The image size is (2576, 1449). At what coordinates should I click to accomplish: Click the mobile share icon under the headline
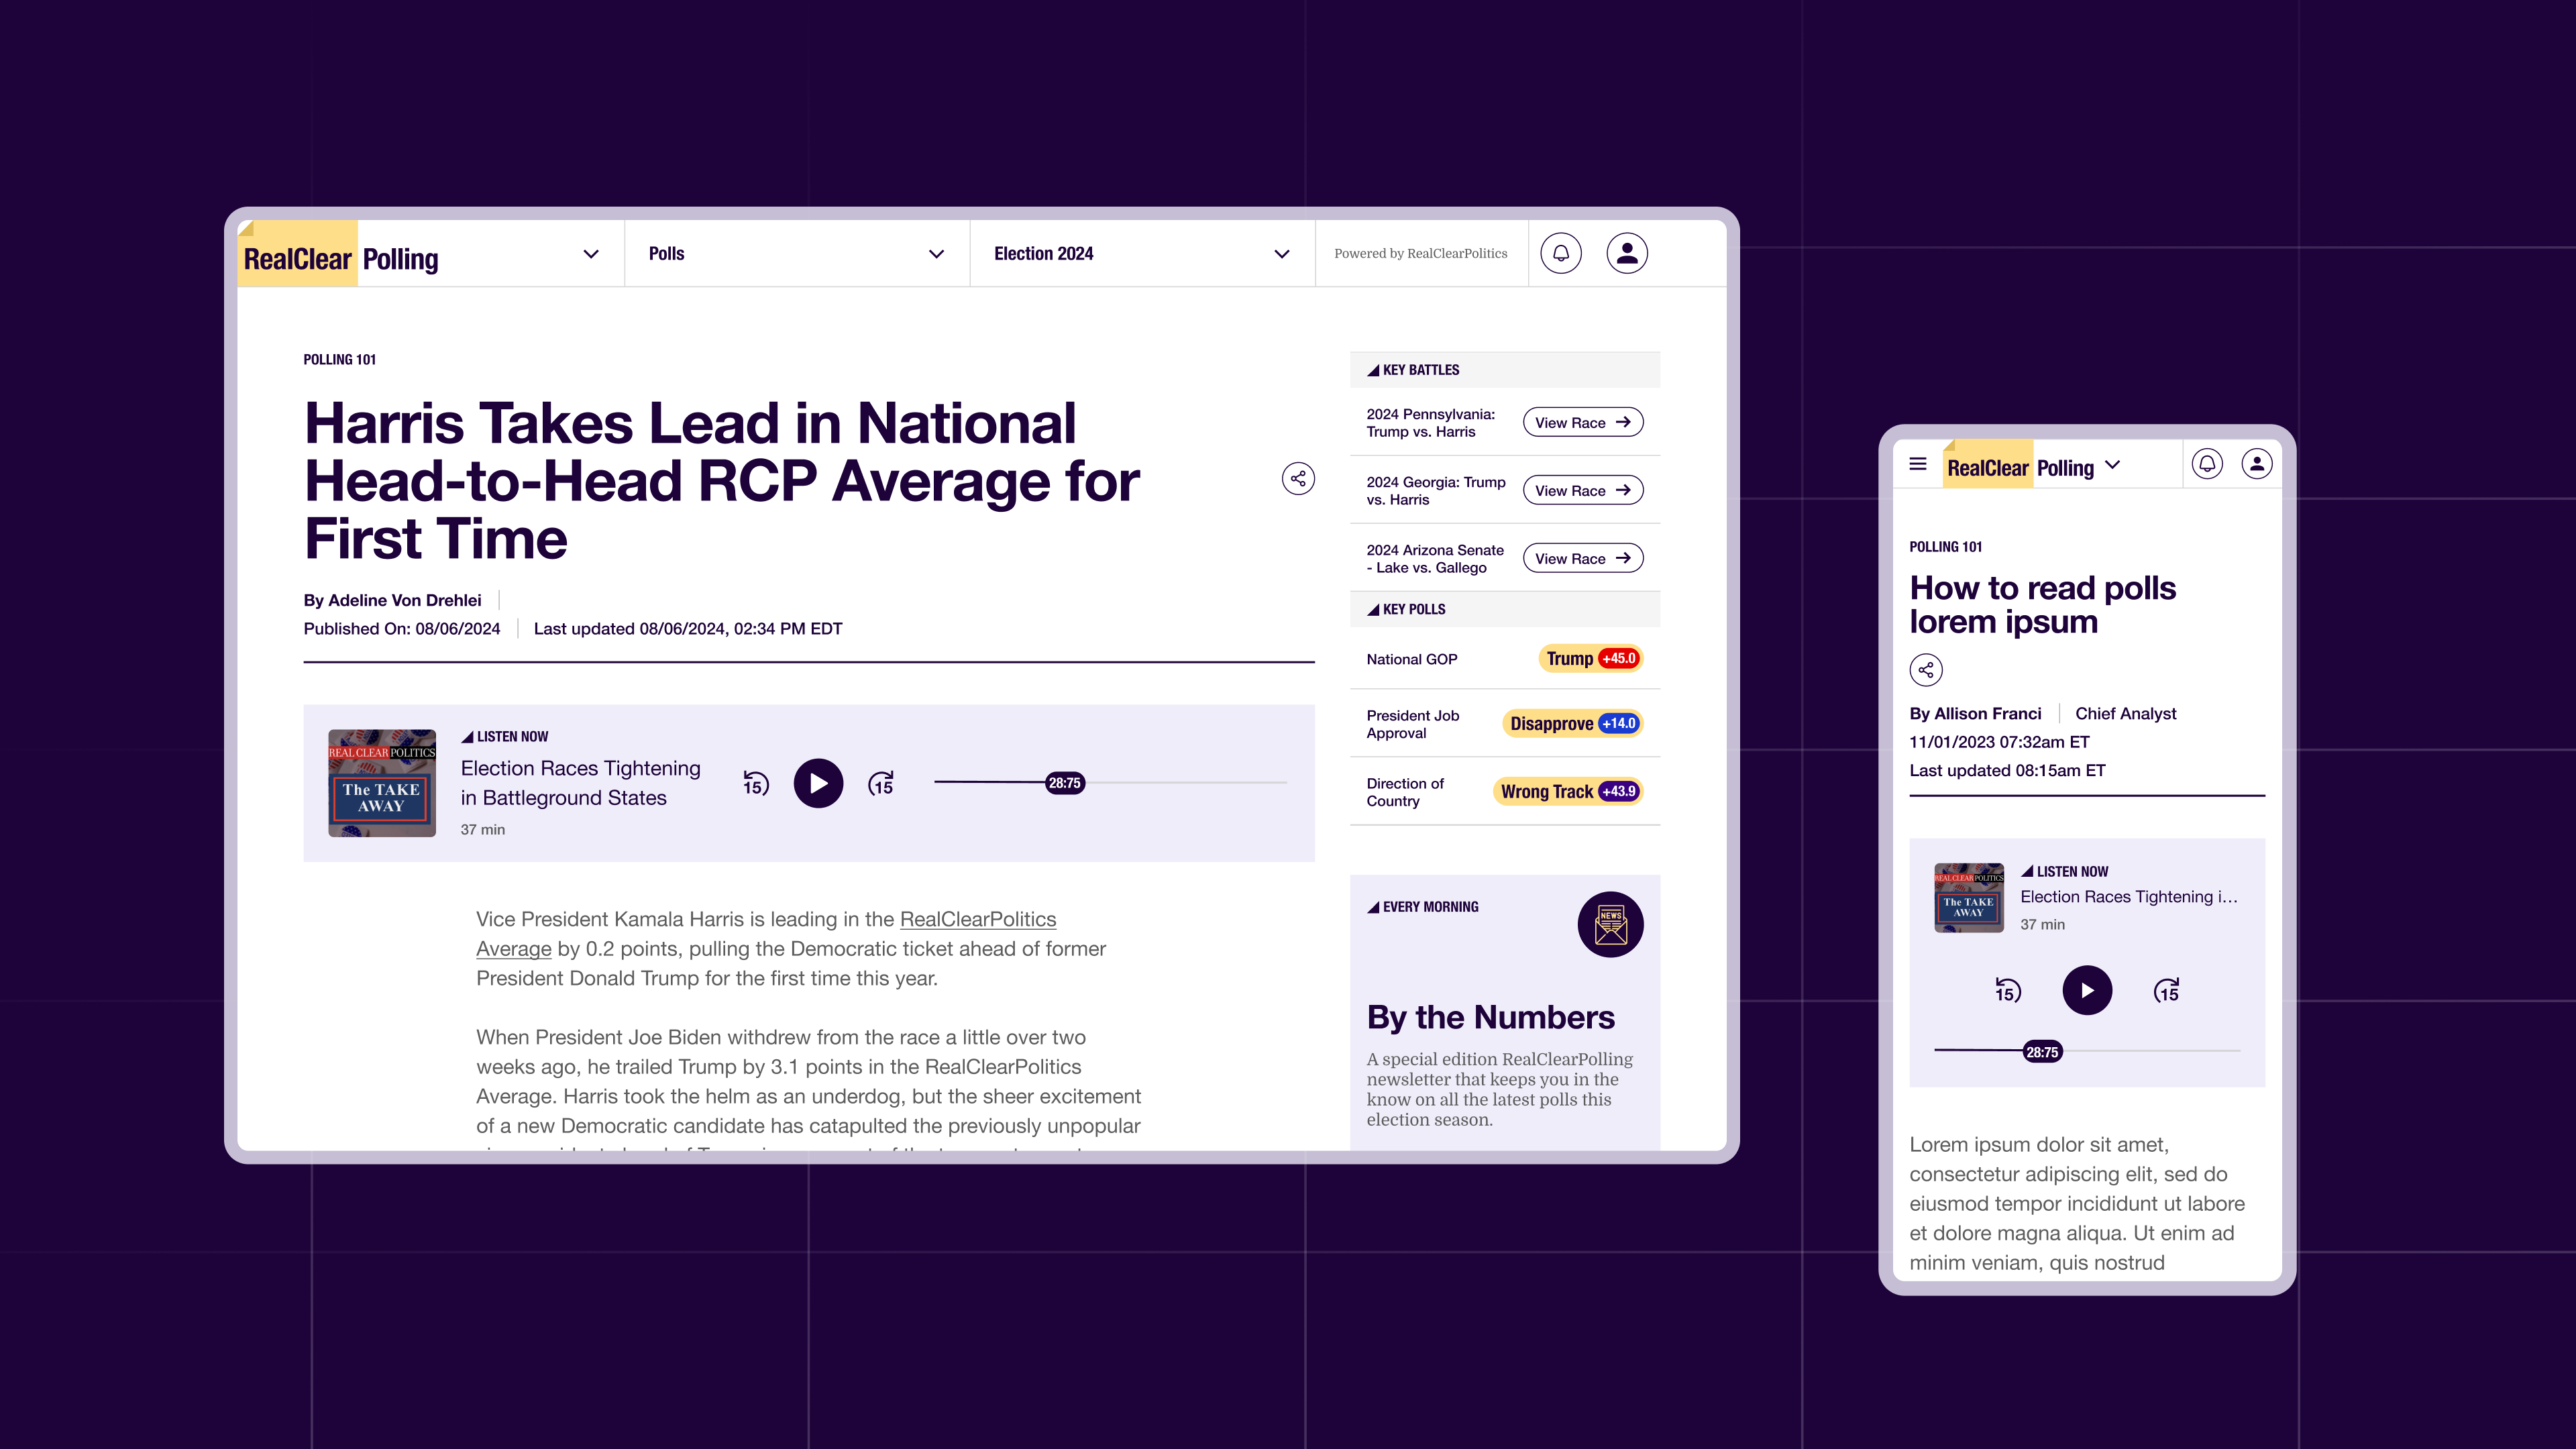(1926, 670)
